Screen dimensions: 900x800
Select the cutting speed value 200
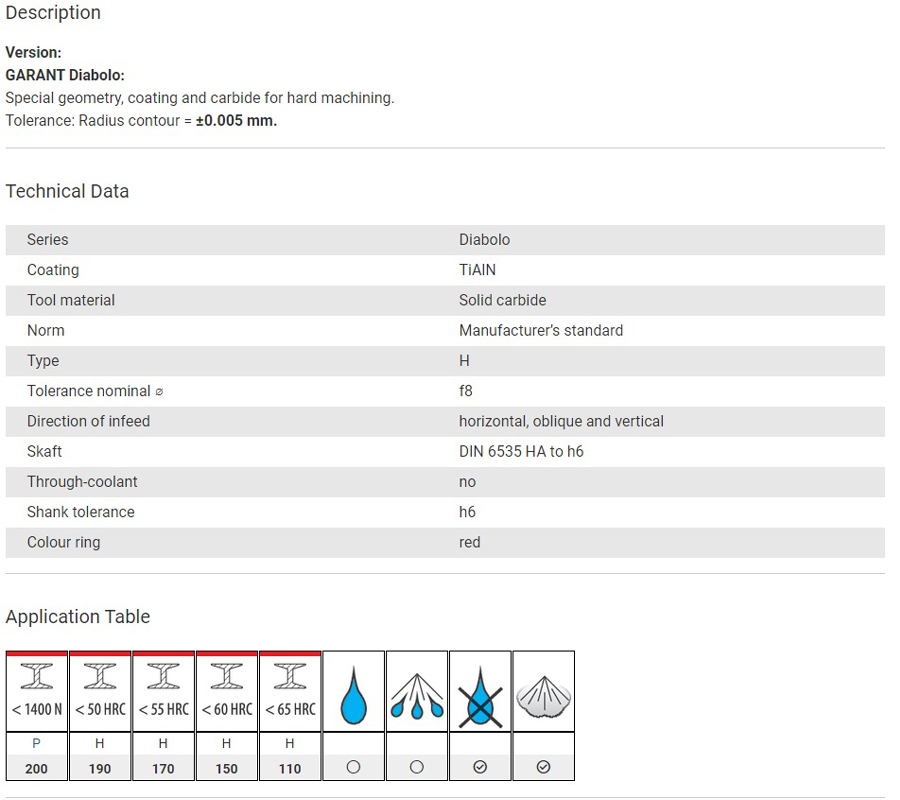coord(36,770)
